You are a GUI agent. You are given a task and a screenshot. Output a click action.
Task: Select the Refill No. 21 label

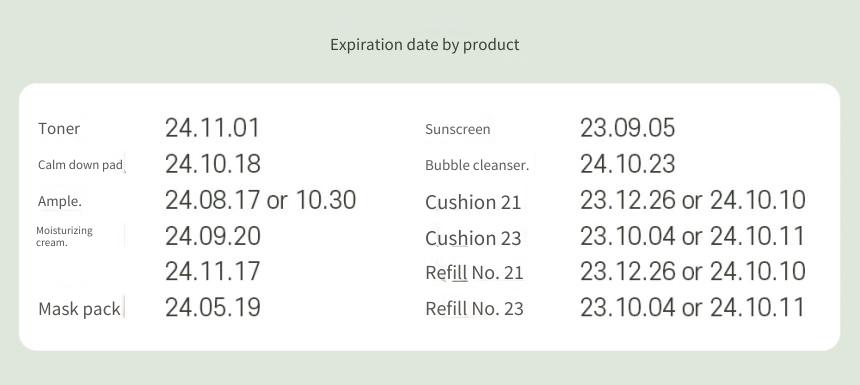pyautogui.click(x=474, y=273)
